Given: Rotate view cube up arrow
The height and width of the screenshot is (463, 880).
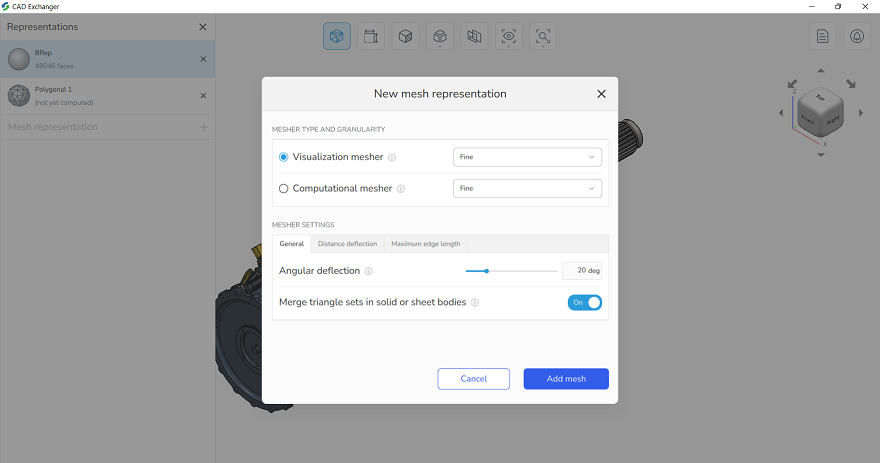Looking at the screenshot, I should point(821,71).
